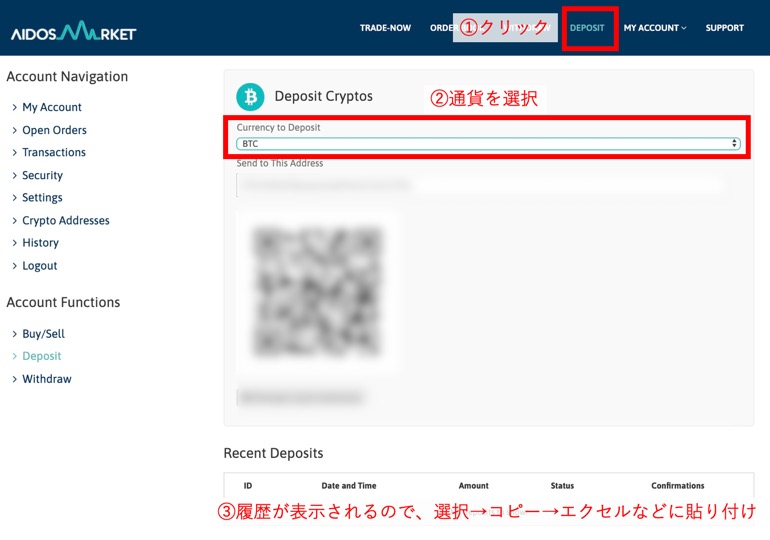This screenshot has height=540, width=770.
Task: Open Transactions in Account Navigation
Action: pyautogui.click(x=54, y=152)
